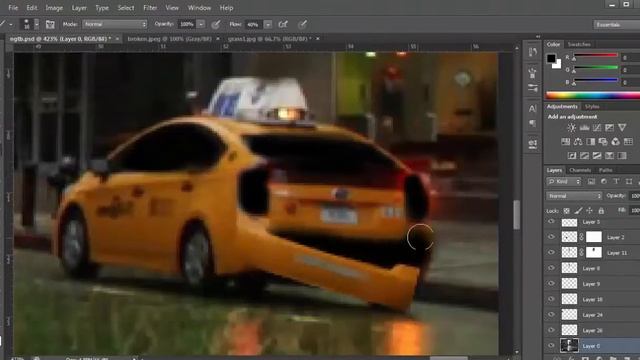This screenshot has width=640, height=360.
Task: Filter layers by type layers
Action: (x=616, y=181)
